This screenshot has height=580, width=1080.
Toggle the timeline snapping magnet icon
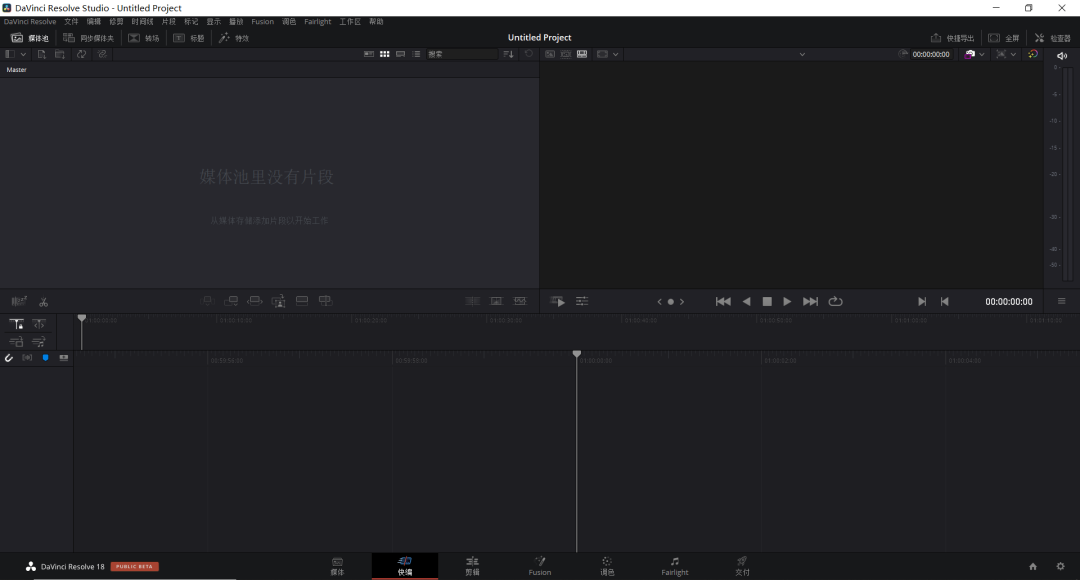coord(9,357)
